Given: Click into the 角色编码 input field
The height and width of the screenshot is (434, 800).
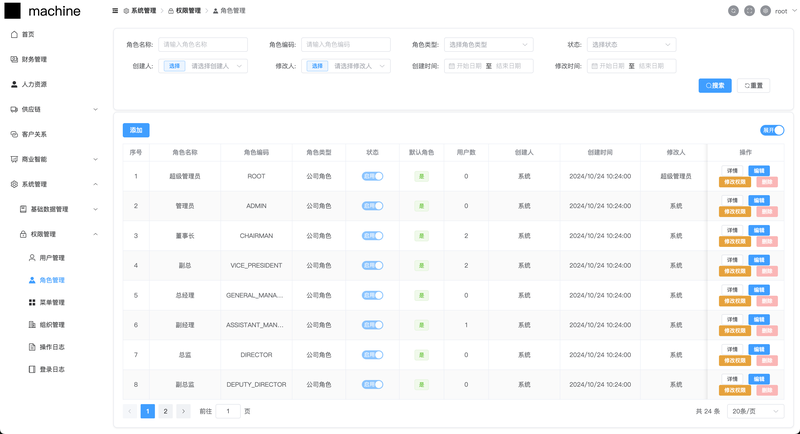Looking at the screenshot, I should 346,44.
